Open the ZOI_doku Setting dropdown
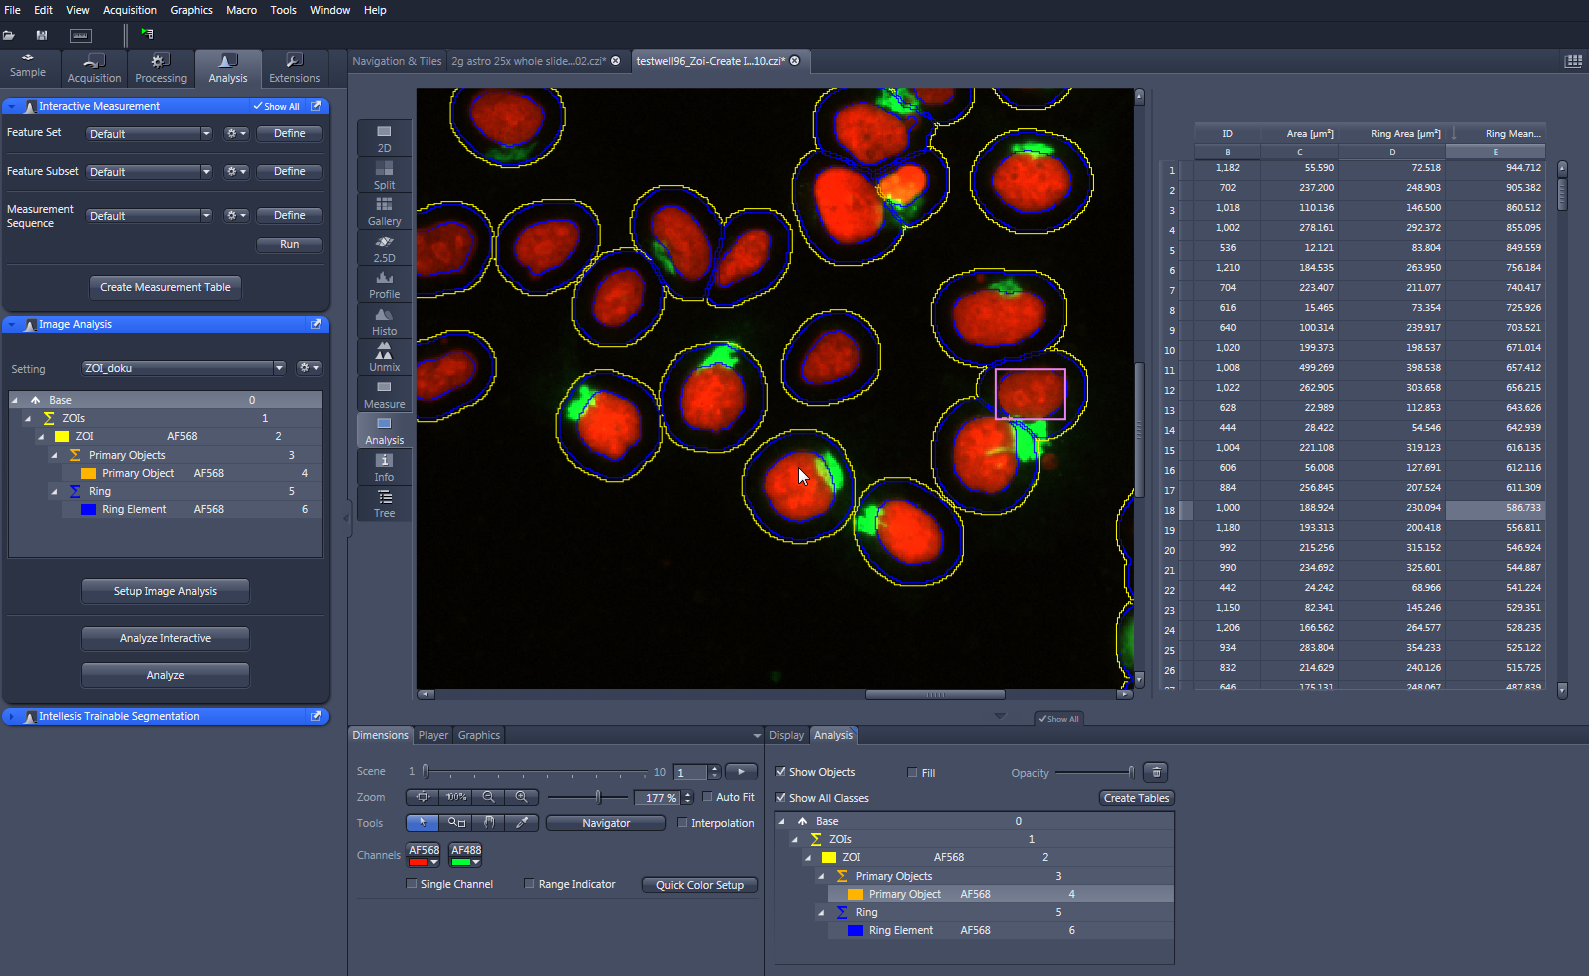Screen dimensions: 1589x976 [183, 368]
